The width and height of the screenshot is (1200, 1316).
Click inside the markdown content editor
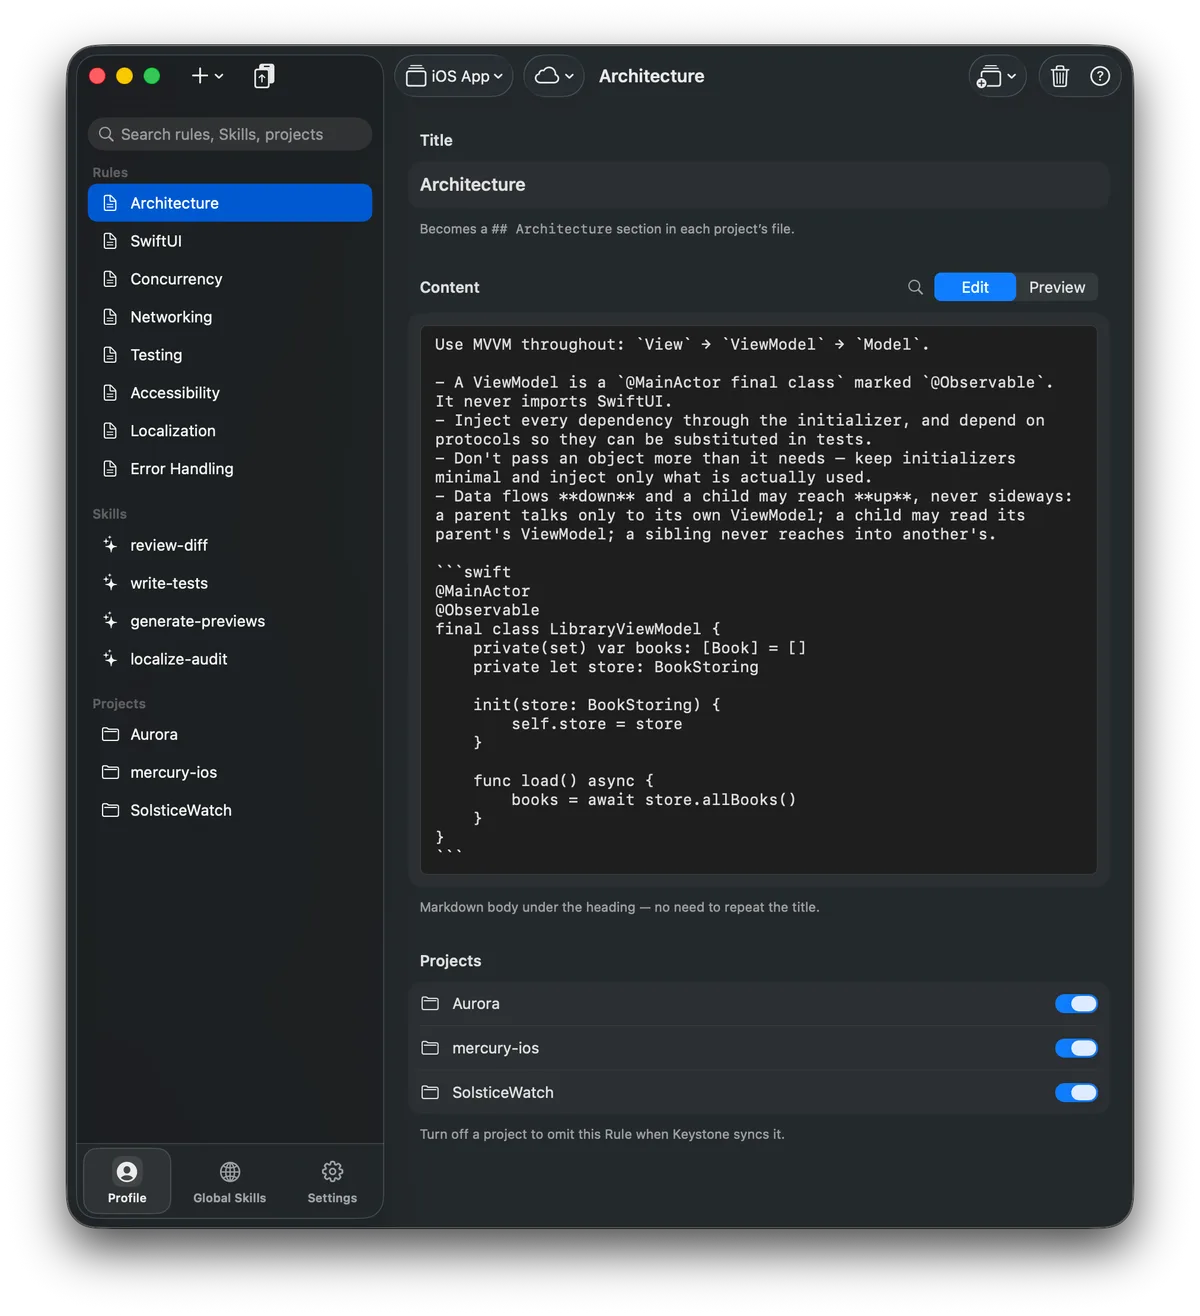759,600
